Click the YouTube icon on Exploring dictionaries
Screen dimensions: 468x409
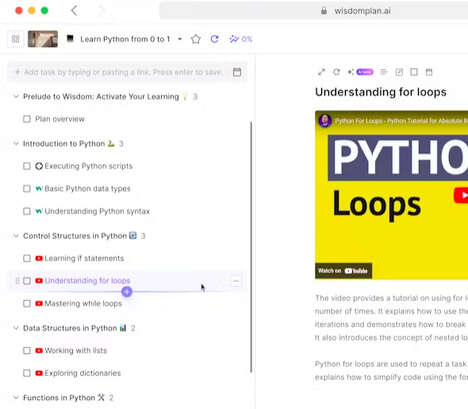(39, 373)
